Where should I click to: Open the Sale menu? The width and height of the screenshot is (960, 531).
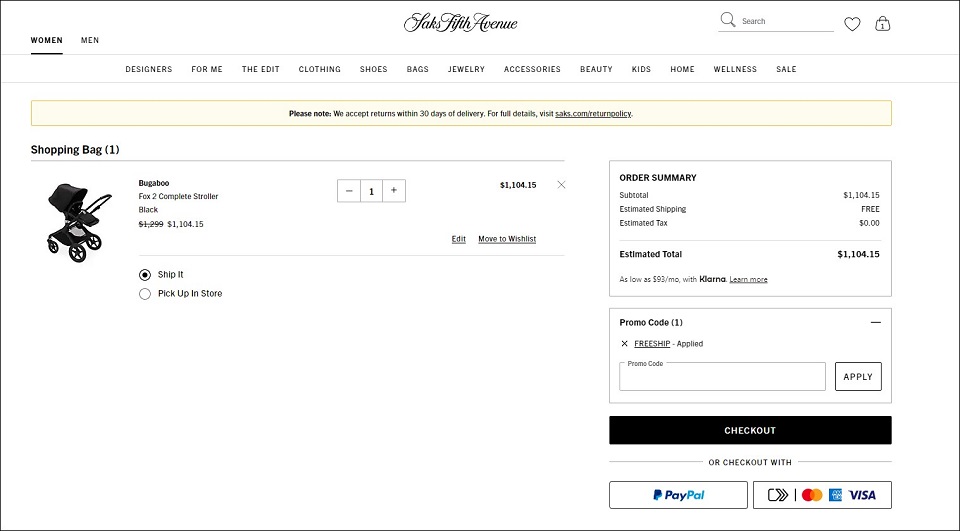point(786,69)
